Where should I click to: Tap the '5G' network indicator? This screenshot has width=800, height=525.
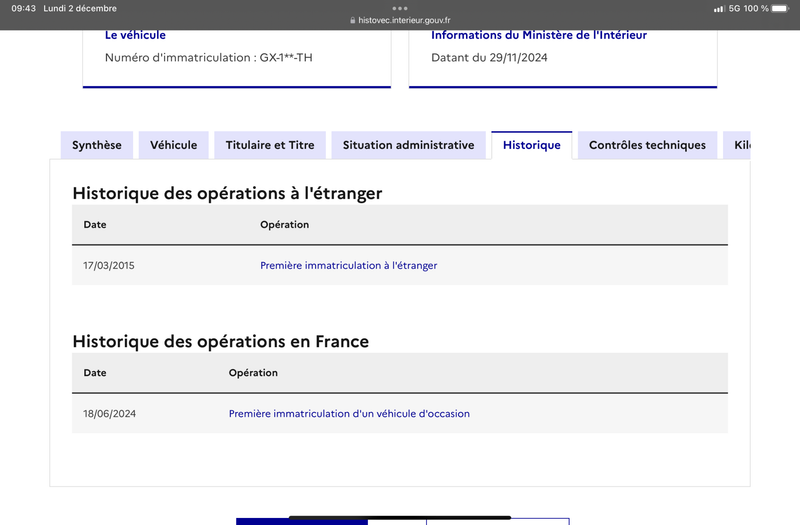tap(734, 9)
